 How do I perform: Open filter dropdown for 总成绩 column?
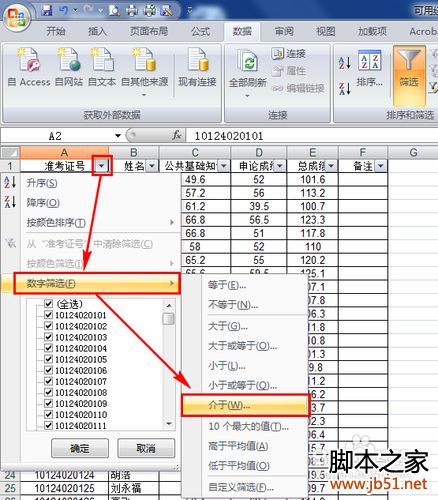[x=331, y=166]
